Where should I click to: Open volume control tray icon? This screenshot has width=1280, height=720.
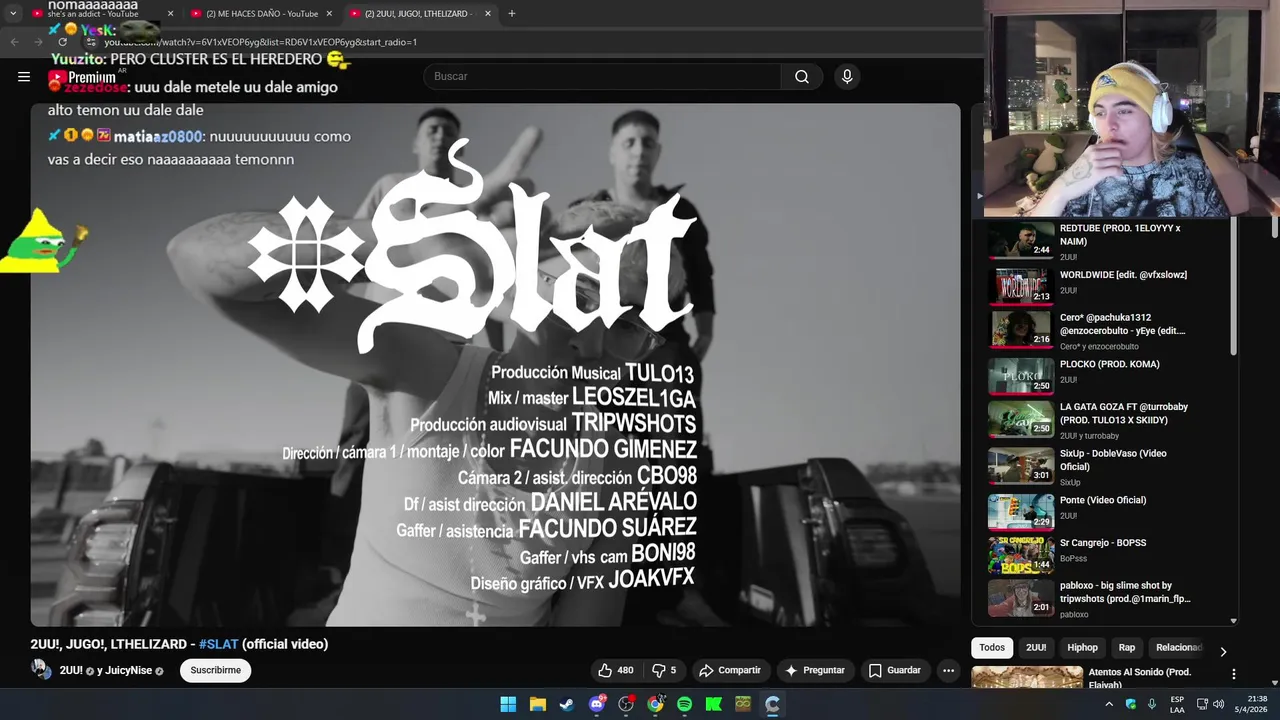(1218, 704)
